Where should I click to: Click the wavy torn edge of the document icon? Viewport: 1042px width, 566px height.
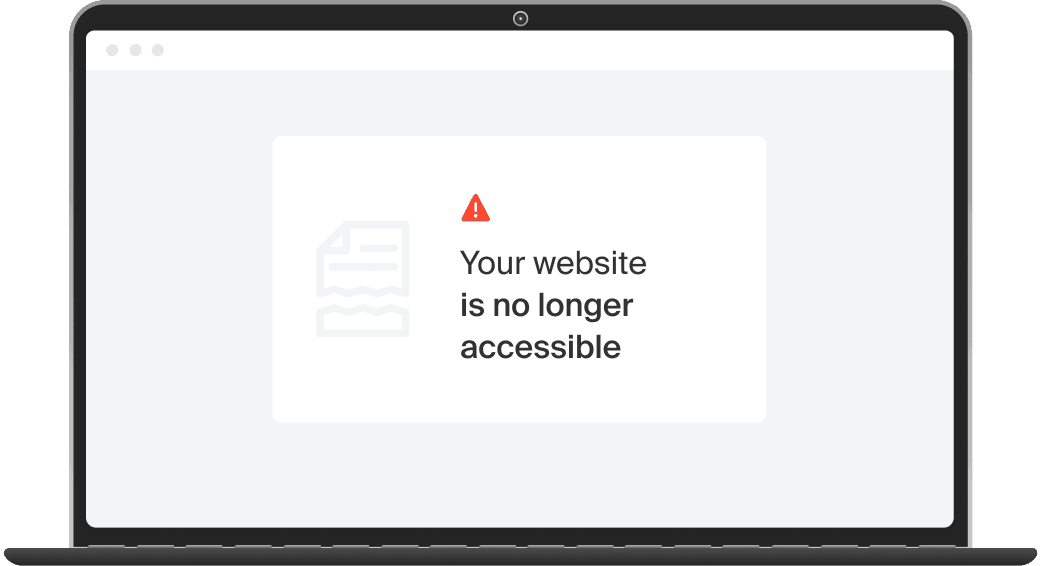pos(363,292)
